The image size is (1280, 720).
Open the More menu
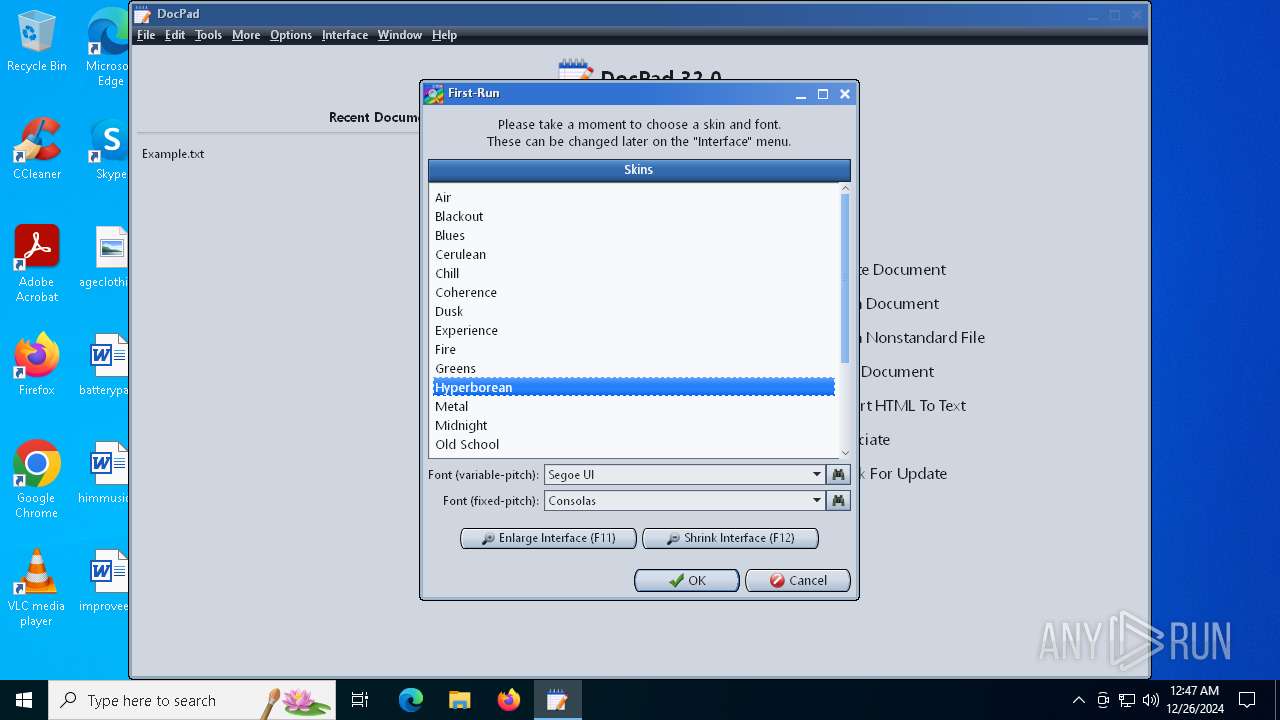click(x=246, y=35)
